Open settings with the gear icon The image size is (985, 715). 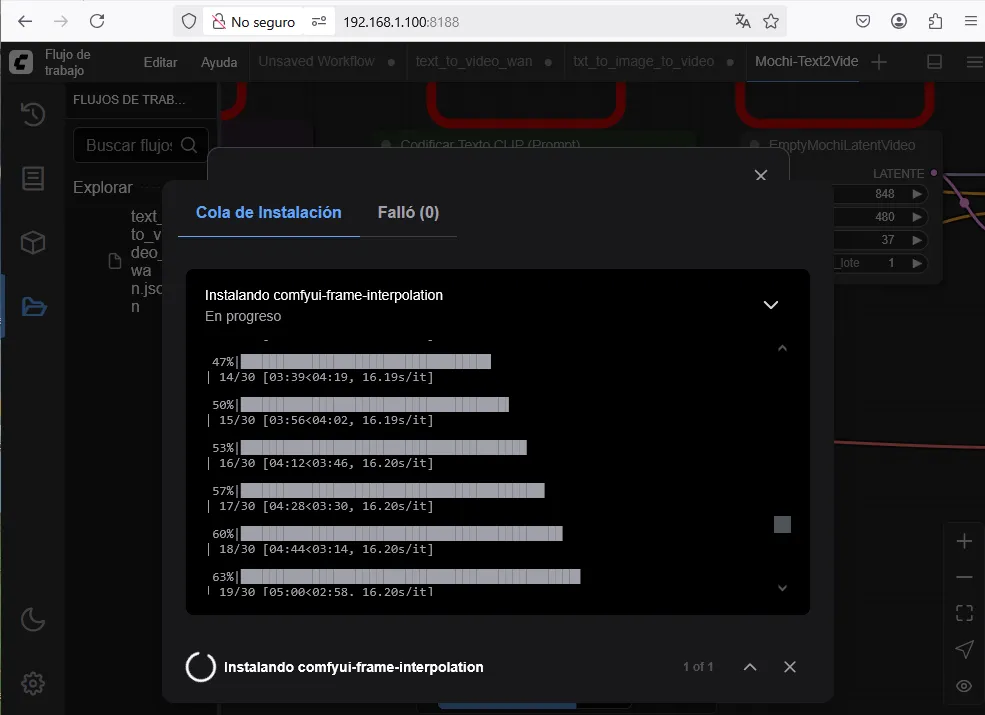pos(33,683)
